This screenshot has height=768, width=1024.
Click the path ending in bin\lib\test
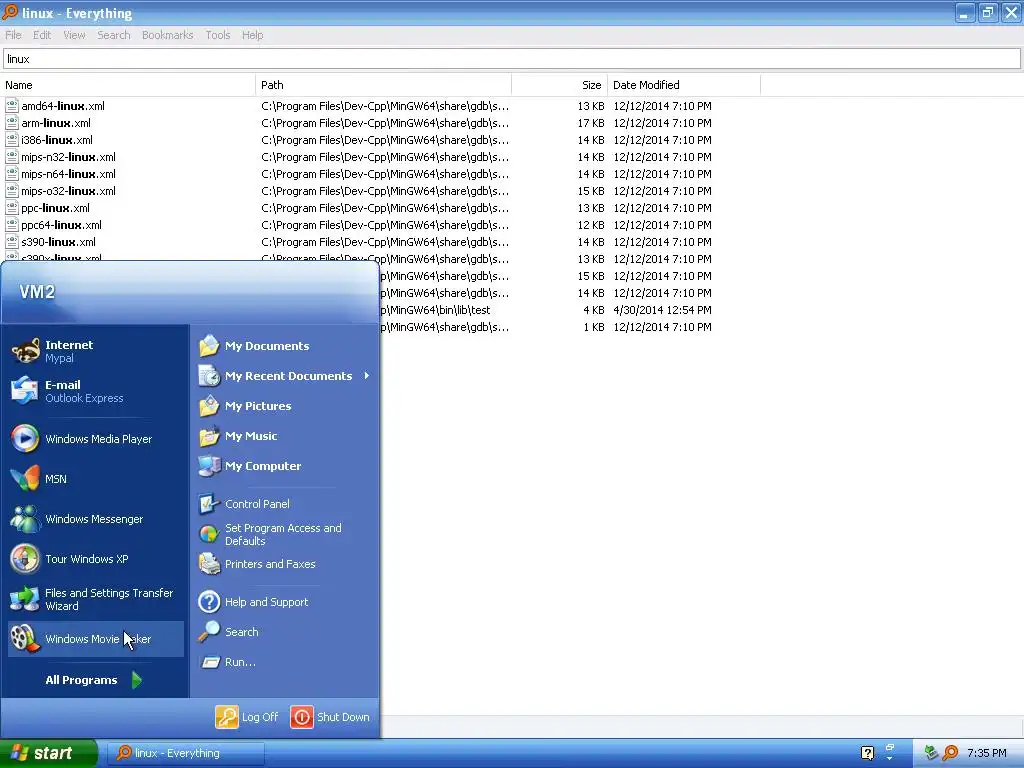[436, 310]
